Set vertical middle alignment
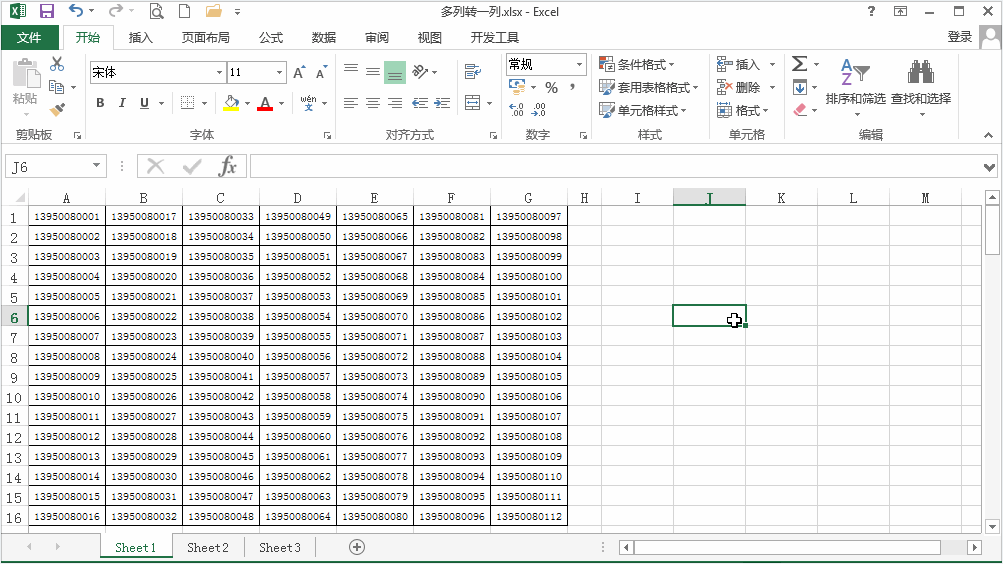1003x564 pixels. pyautogui.click(x=373, y=72)
